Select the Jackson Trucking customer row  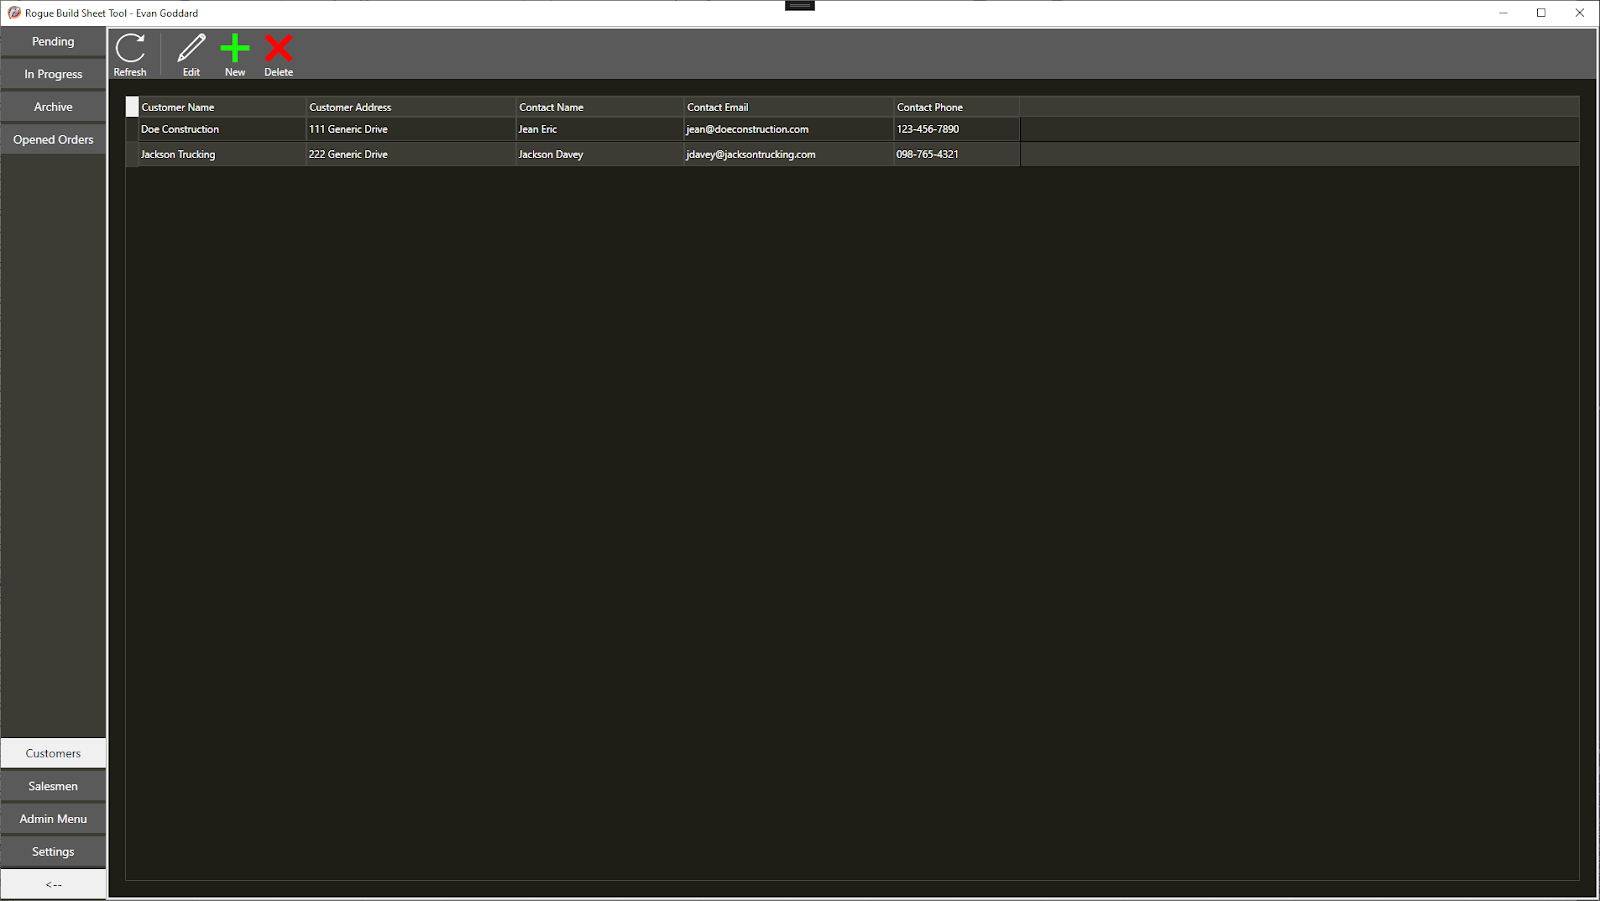point(178,154)
